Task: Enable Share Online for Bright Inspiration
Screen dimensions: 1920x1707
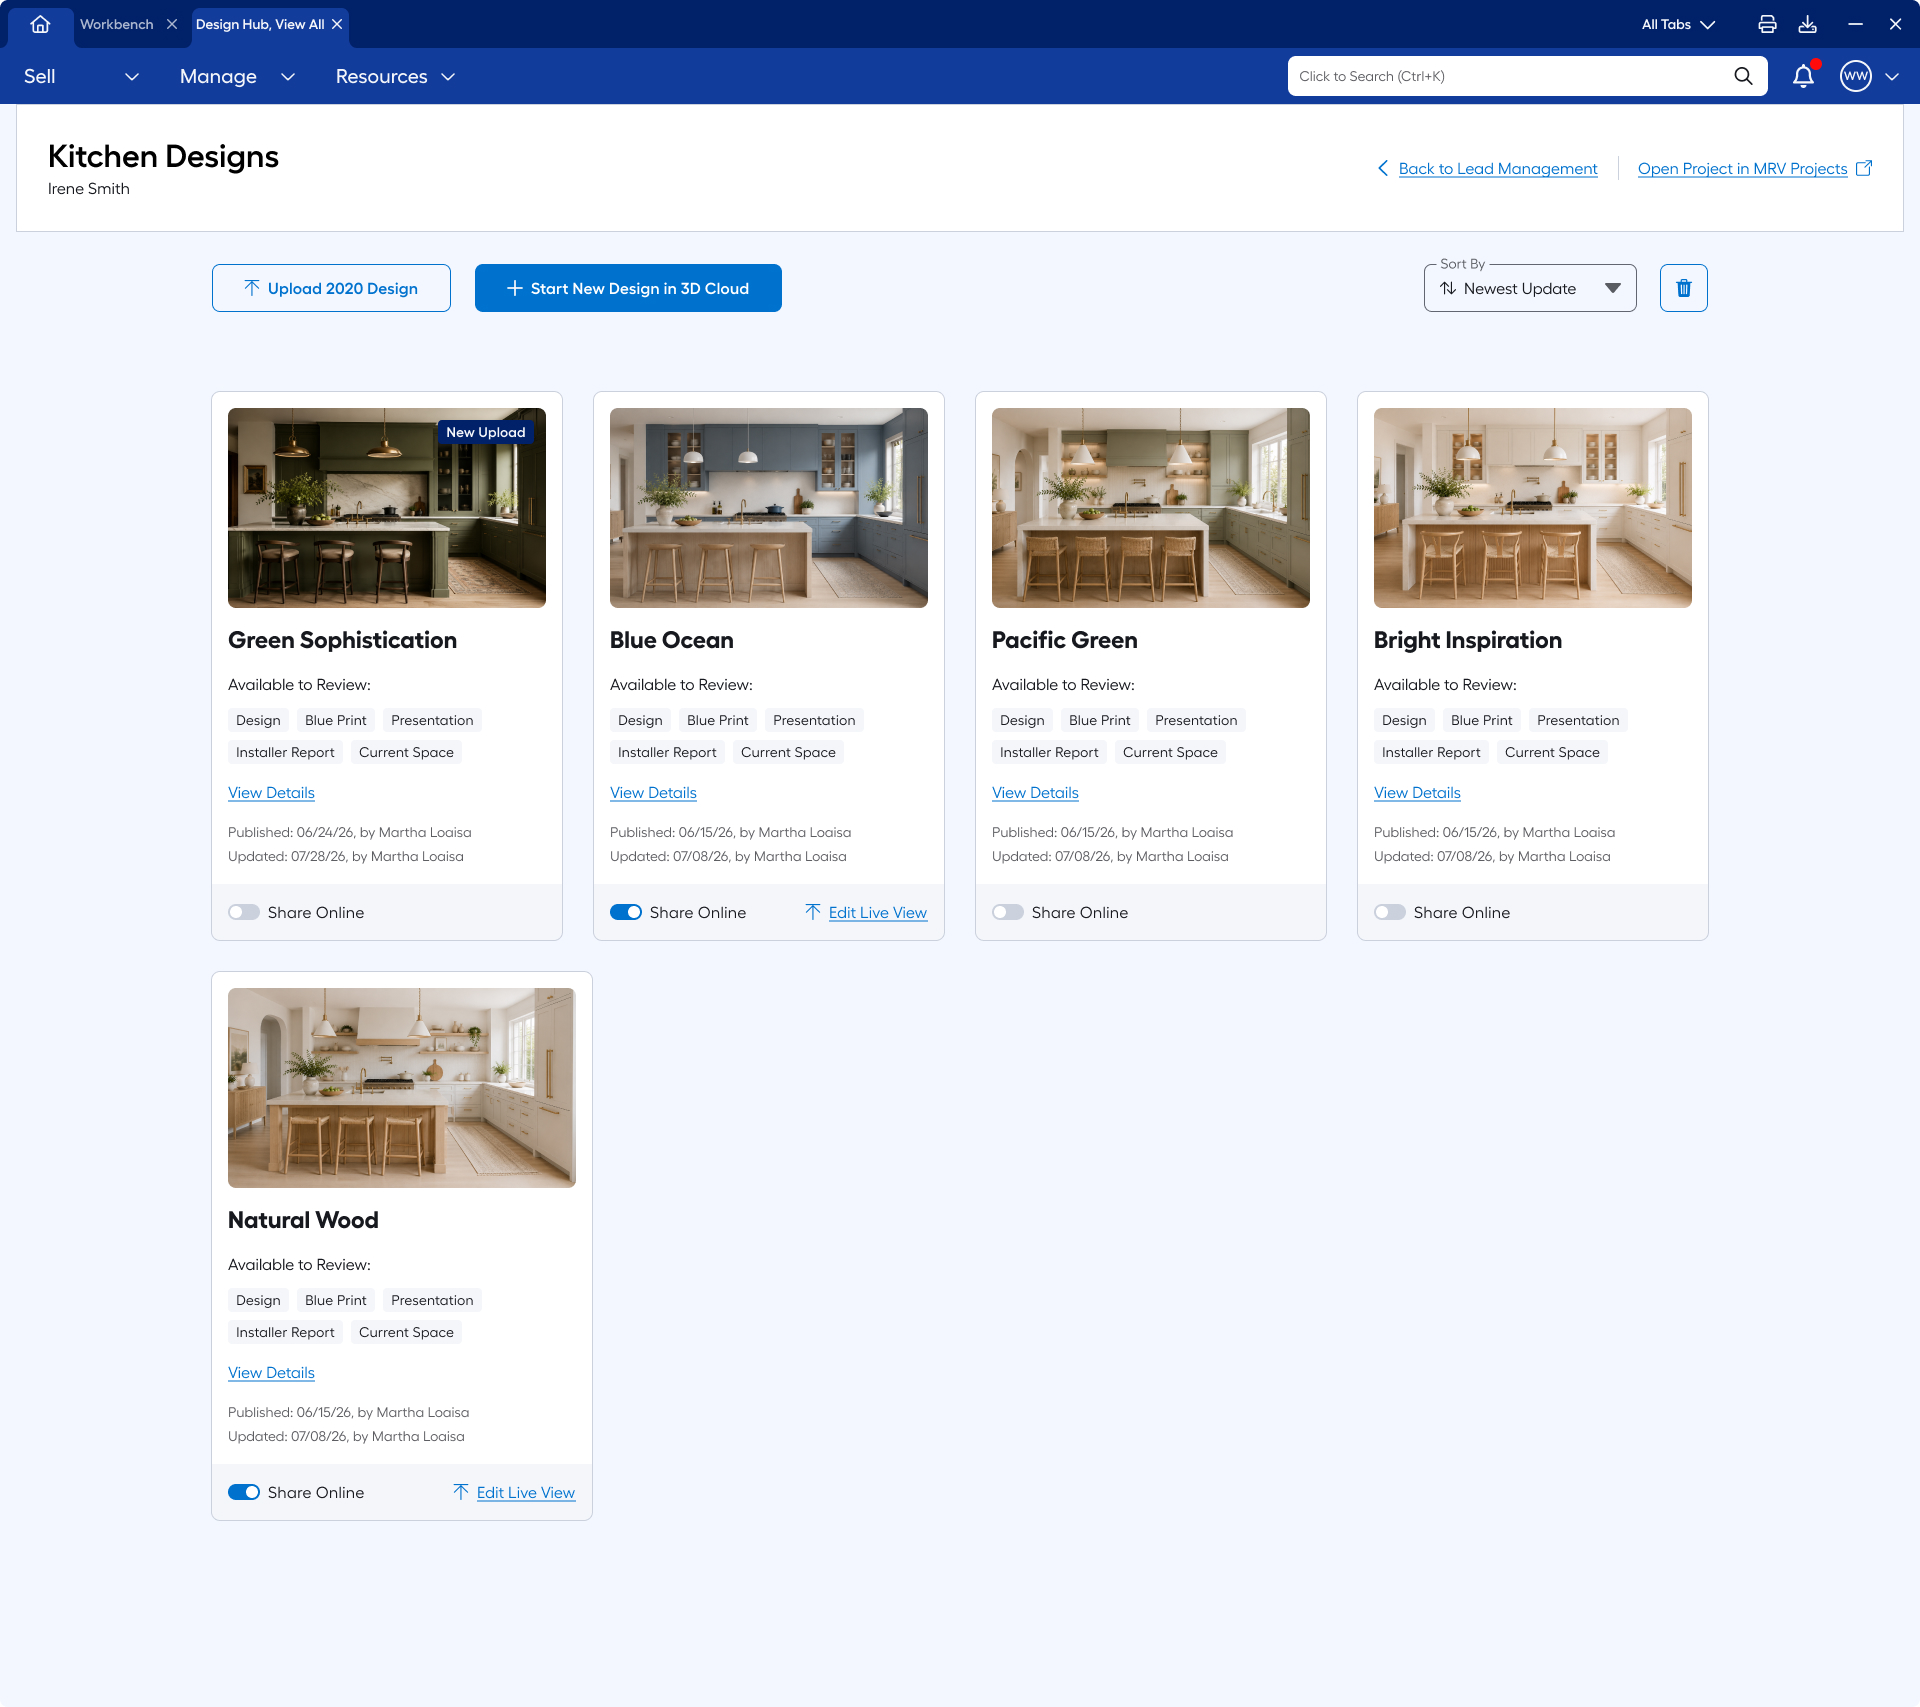Action: click(x=1390, y=912)
